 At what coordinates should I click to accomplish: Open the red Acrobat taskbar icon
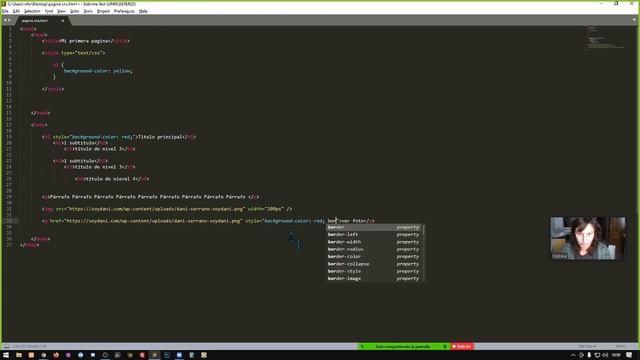pyautogui.click(x=142, y=356)
